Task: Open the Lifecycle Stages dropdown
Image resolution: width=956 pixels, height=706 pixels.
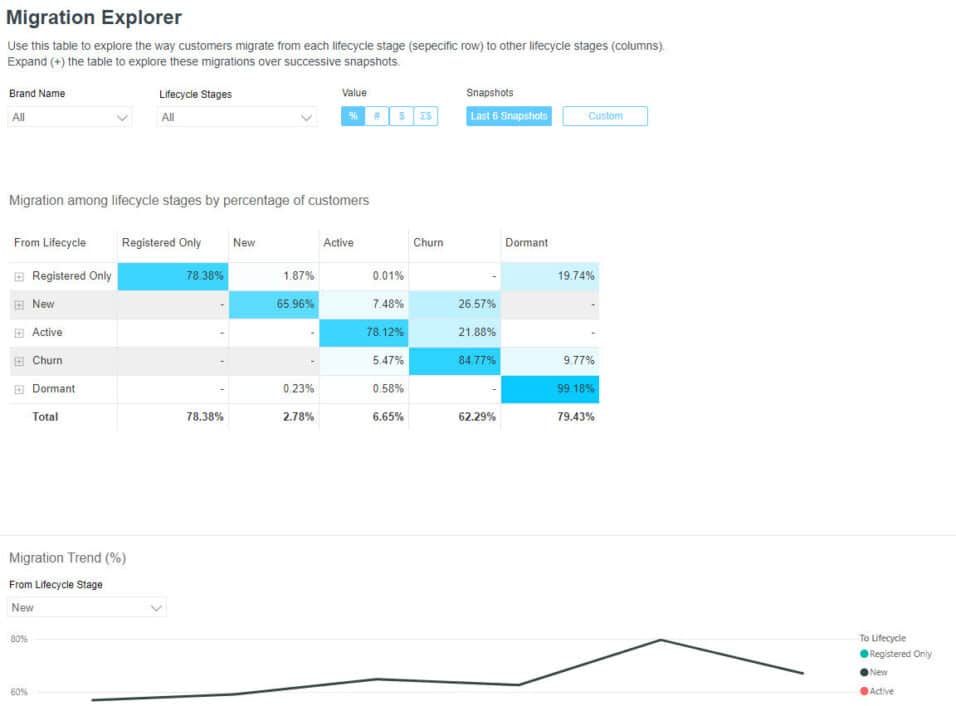Action: pos(235,116)
